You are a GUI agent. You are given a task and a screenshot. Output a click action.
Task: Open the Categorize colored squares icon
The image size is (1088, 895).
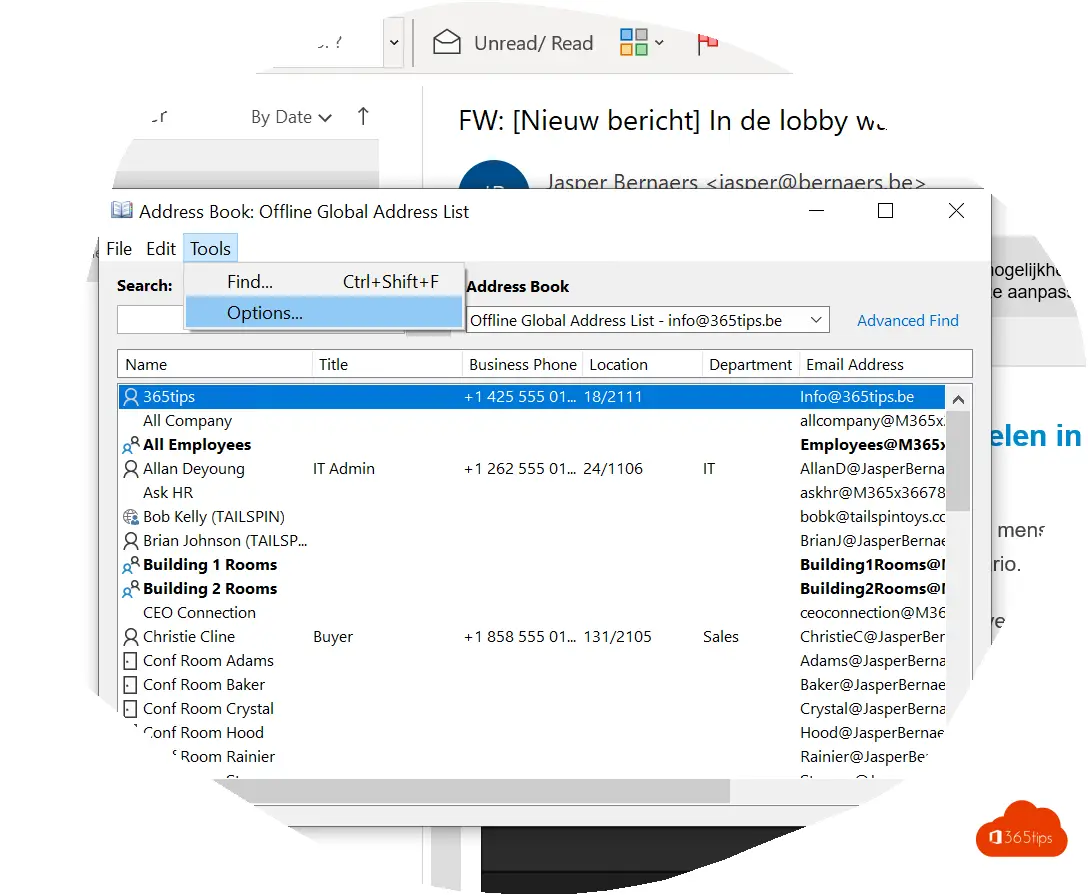(634, 42)
